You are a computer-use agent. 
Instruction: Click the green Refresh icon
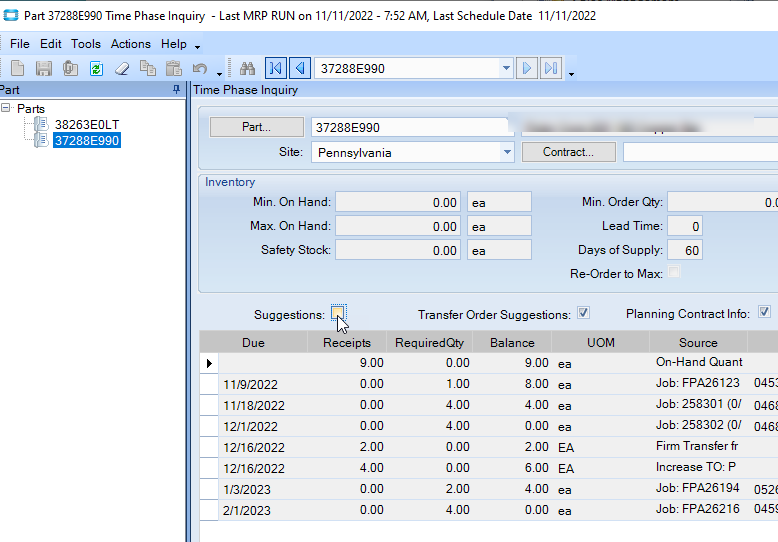coord(96,68)
